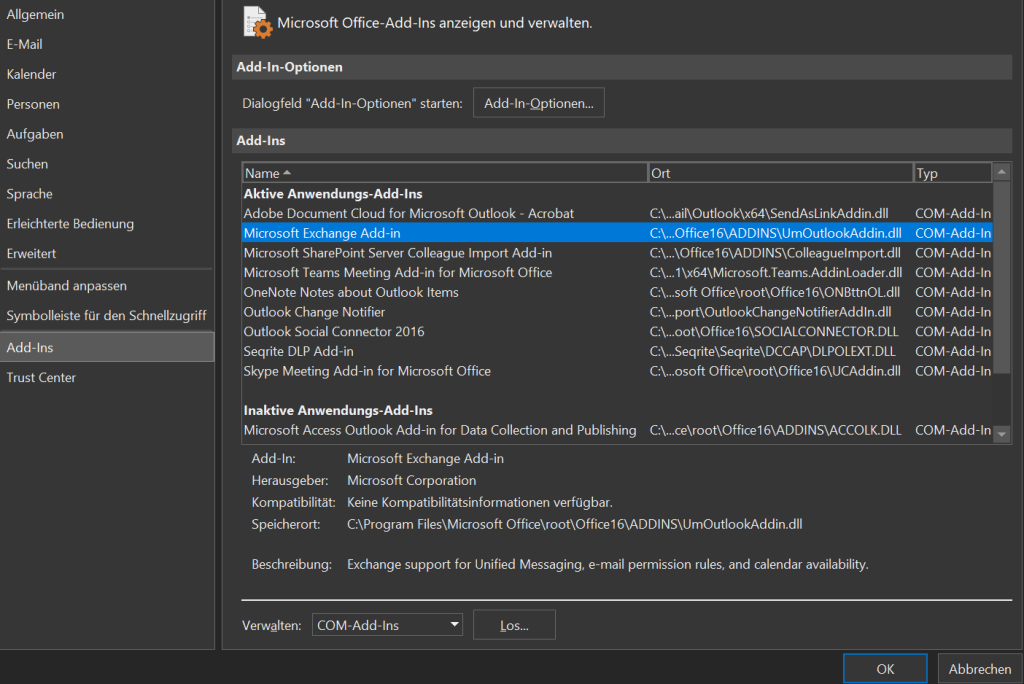
Task: Click the ONBttnOL.dll location cell
Action: 775,292
